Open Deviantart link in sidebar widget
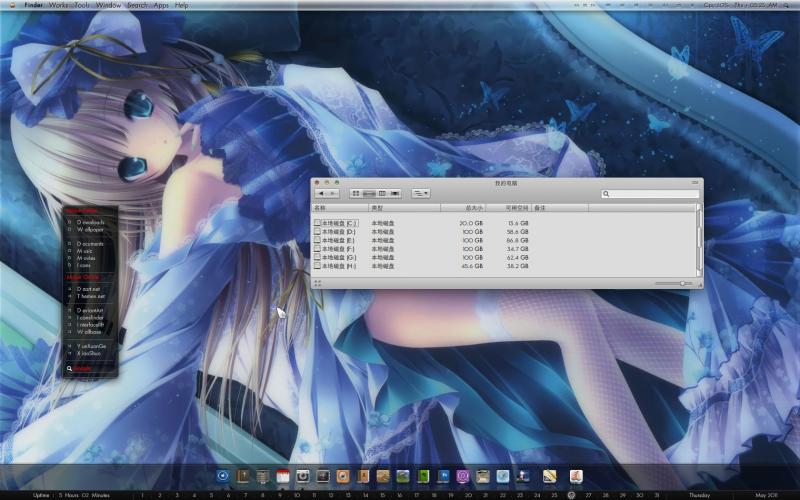The image size is (800, 500). point(90,310)
